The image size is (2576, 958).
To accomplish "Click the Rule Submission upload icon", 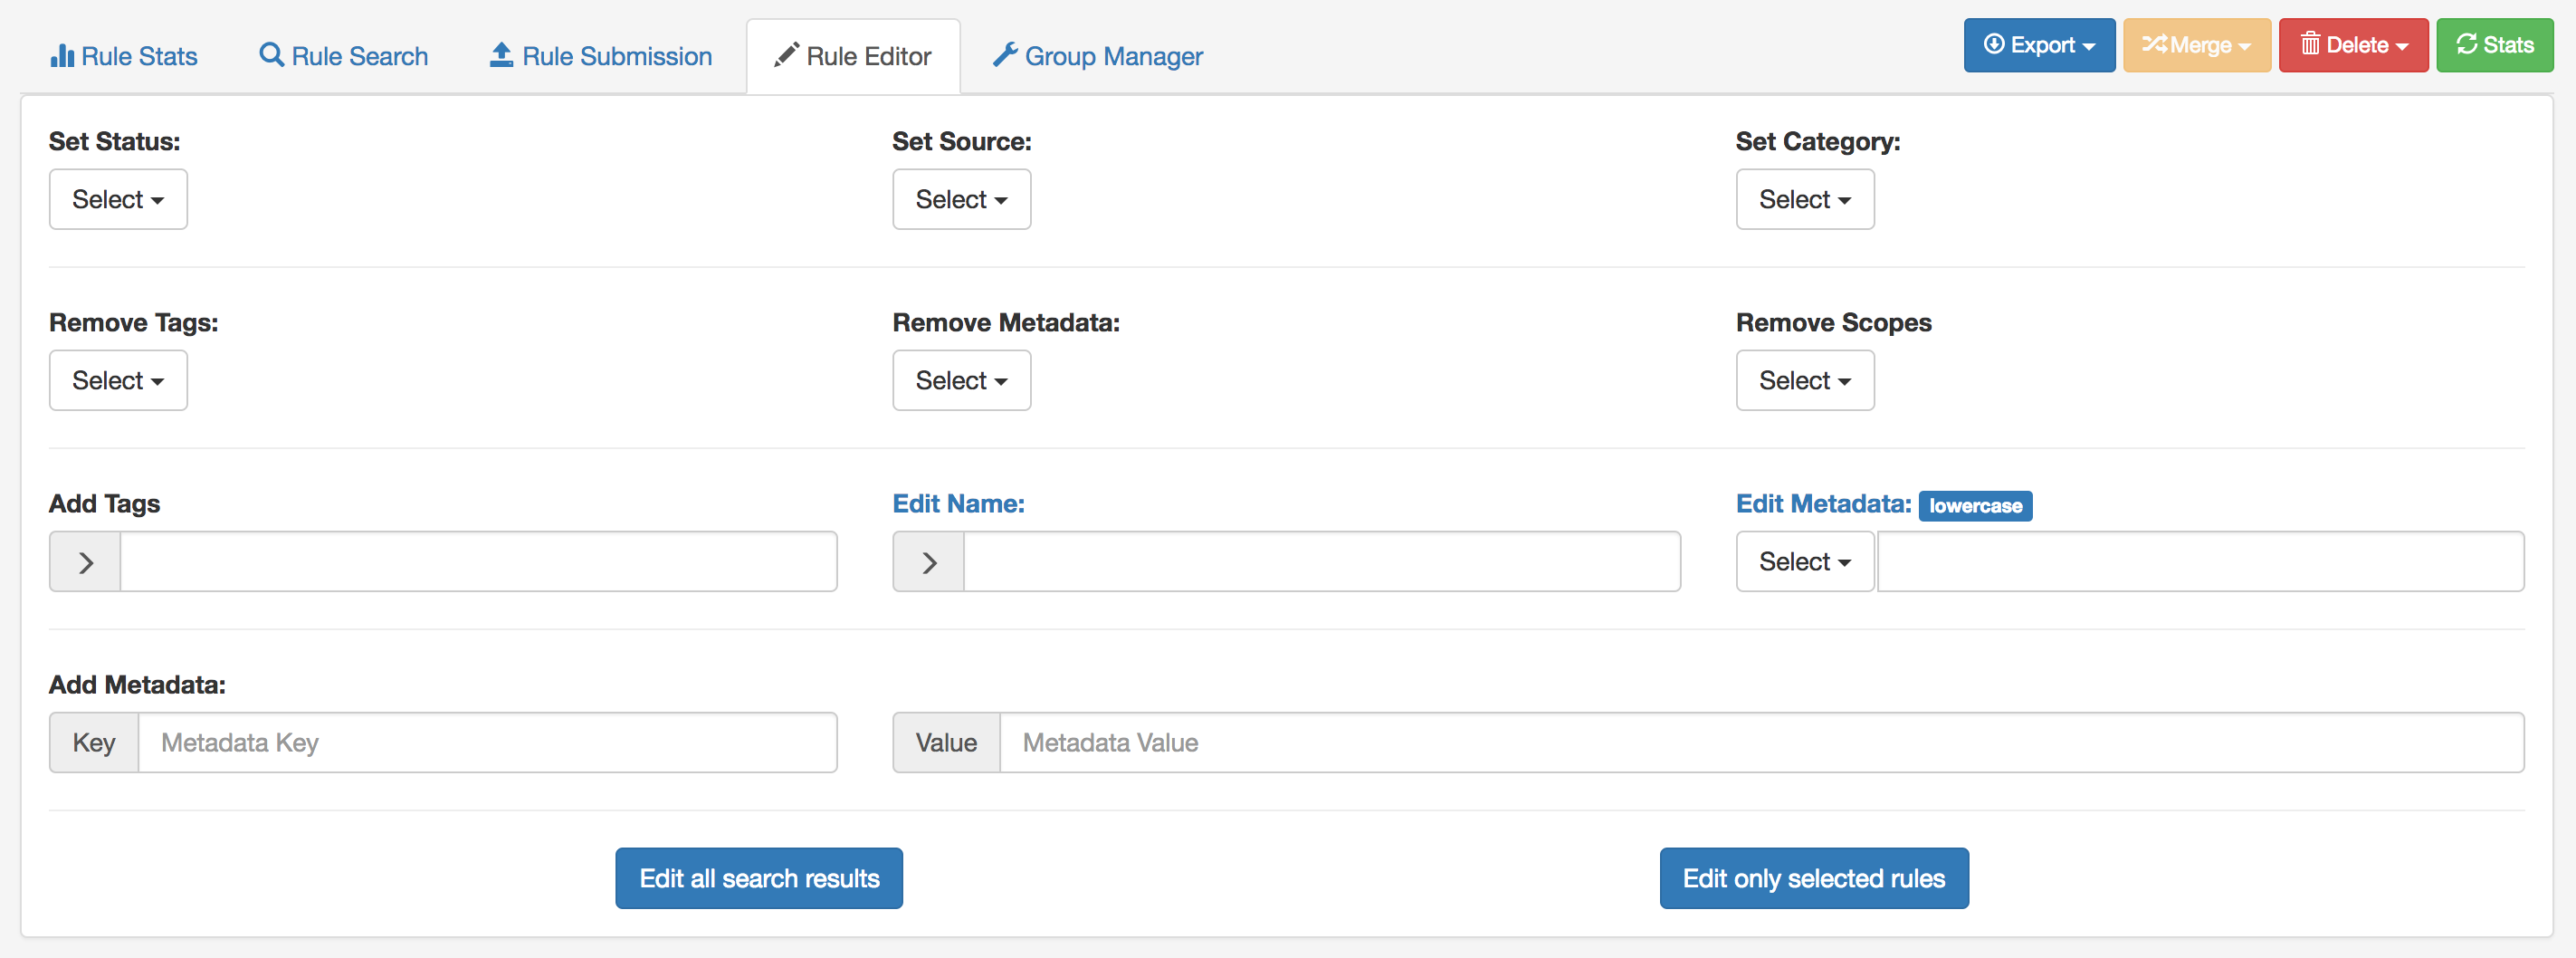I will (x=501, y=55).
